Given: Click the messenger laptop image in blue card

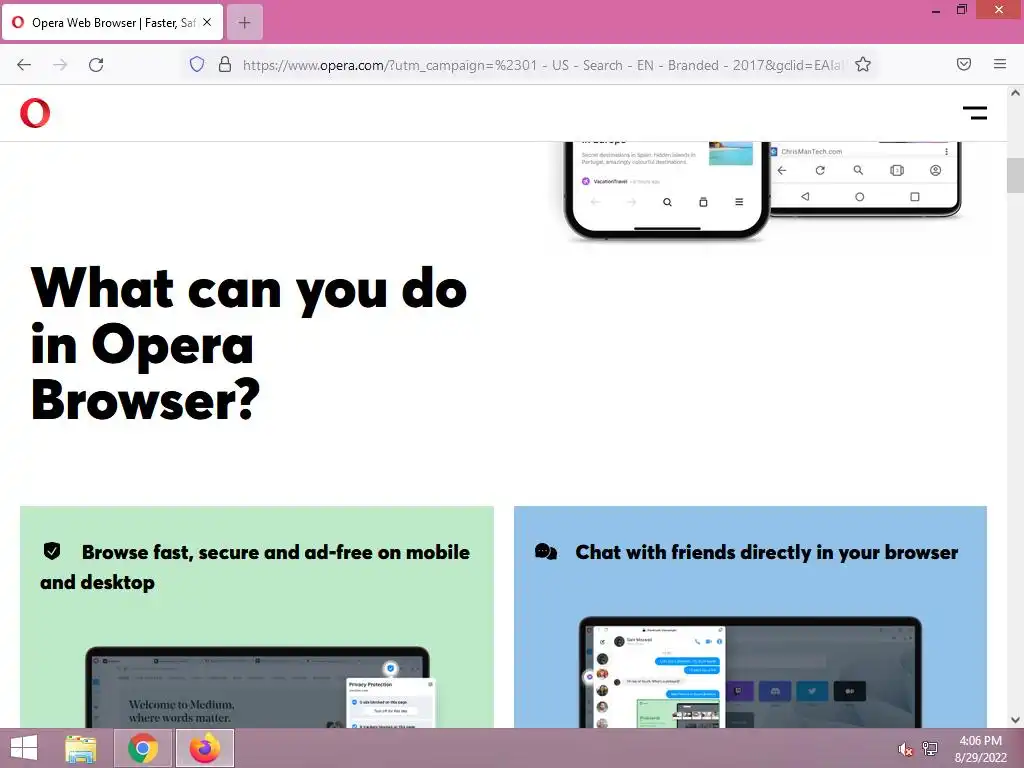Looking at the screenshot, I should click(750, 672).
